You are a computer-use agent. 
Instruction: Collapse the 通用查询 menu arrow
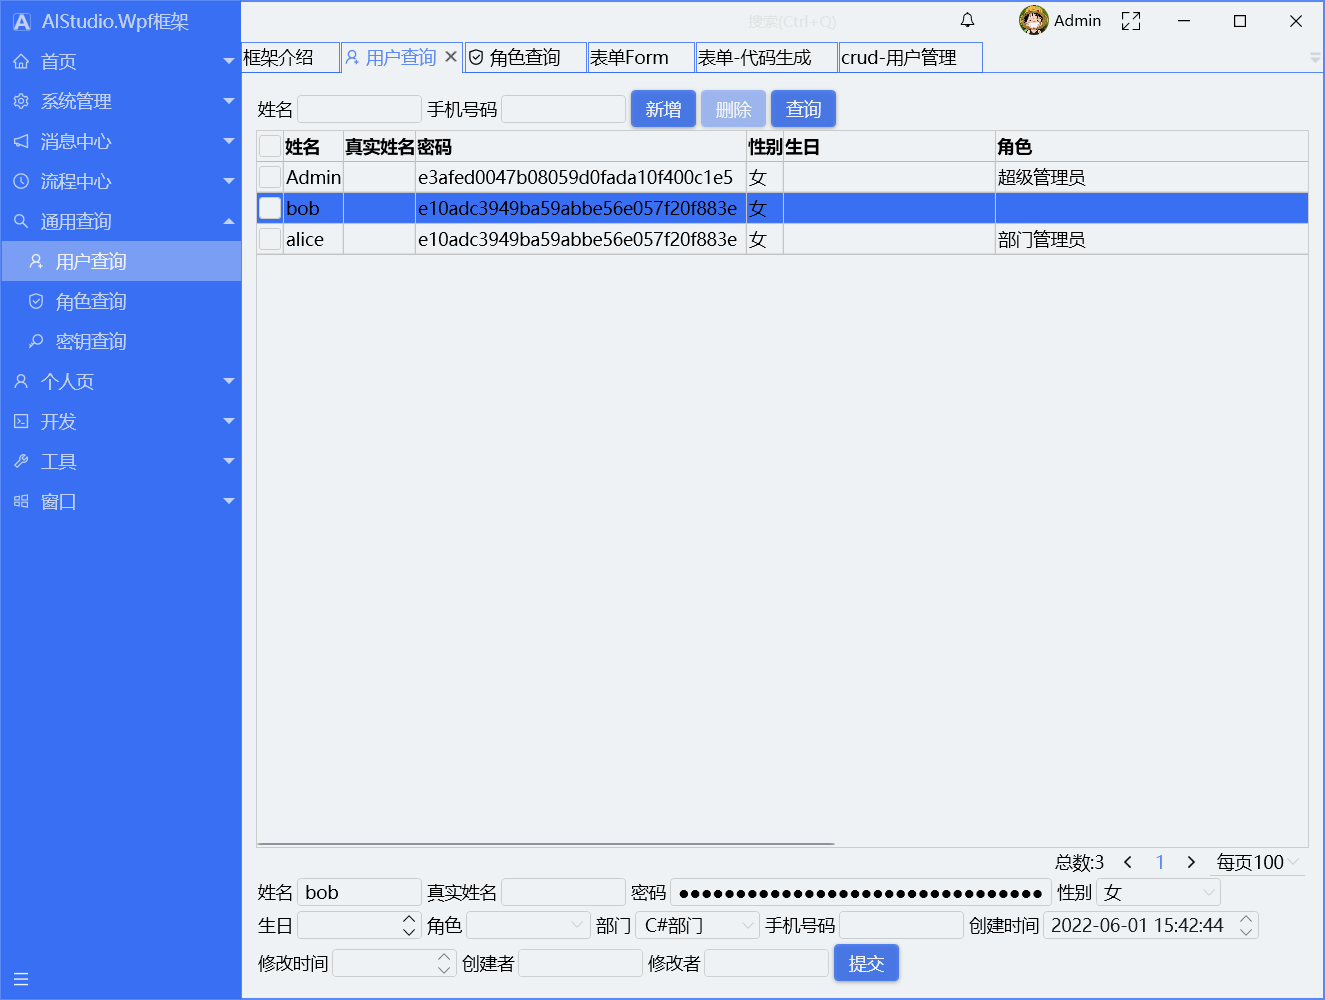(229, 221)
